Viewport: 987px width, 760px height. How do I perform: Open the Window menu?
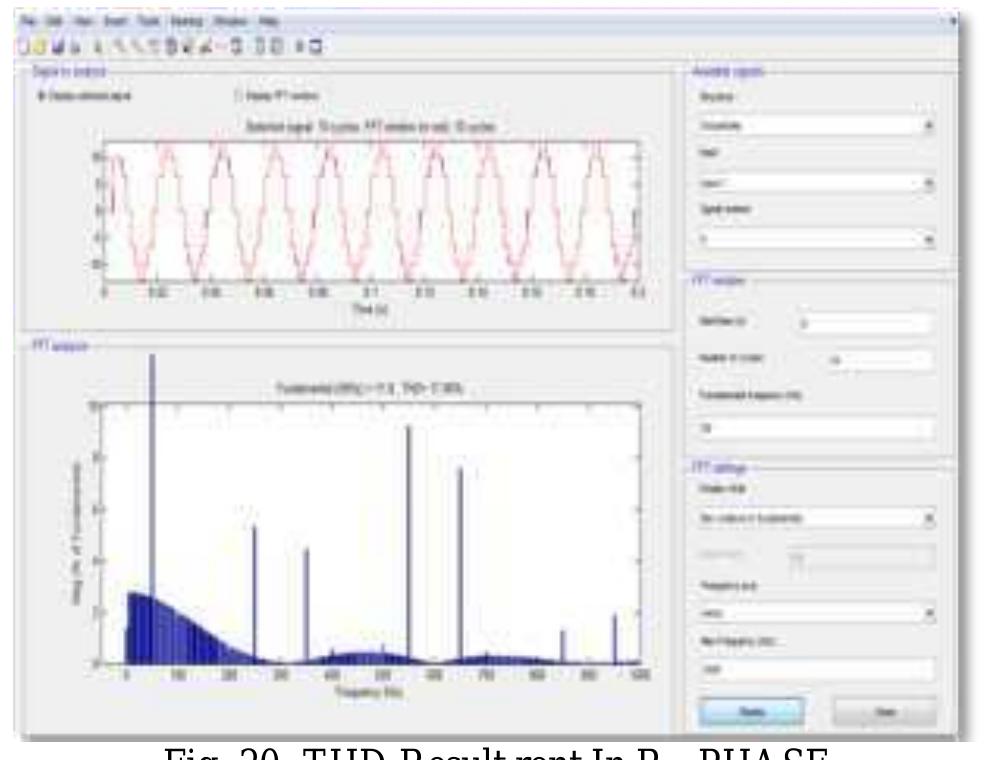[x=230, y=21]
